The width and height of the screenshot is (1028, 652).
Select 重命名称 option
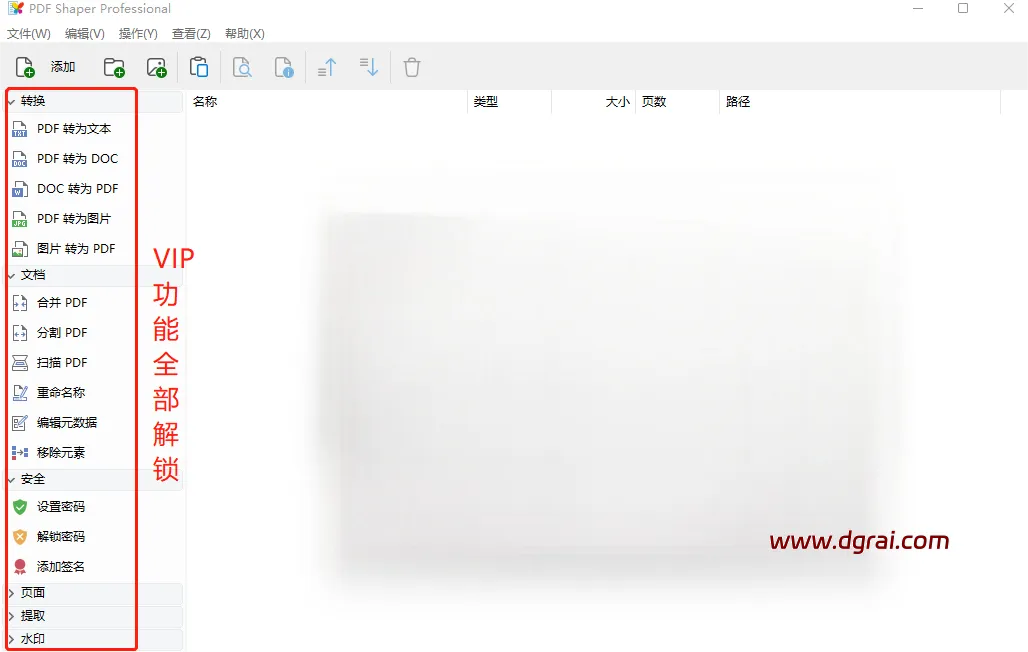click(61, 392)
